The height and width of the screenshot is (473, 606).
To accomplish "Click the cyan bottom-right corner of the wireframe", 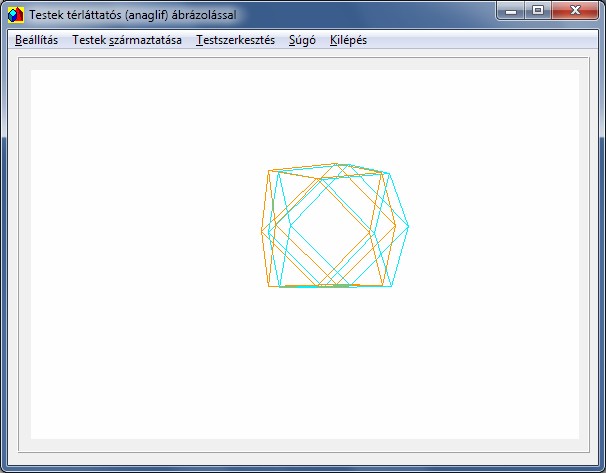I will (x=392, y=286).
